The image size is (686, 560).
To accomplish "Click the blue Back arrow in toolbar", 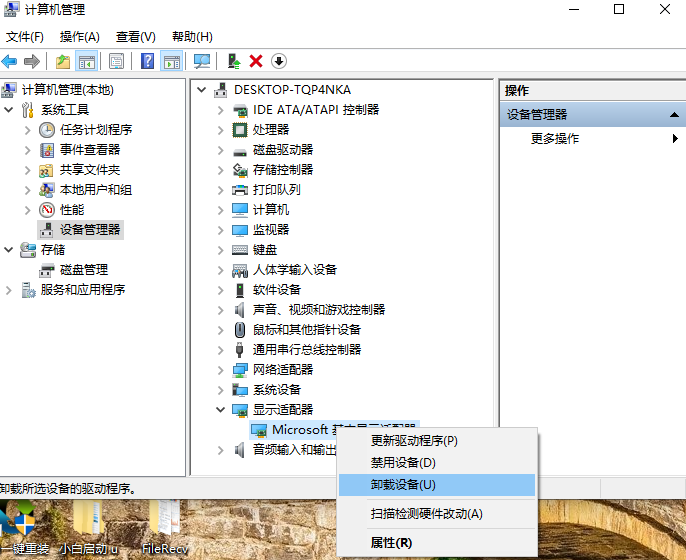I will (10, 61).
